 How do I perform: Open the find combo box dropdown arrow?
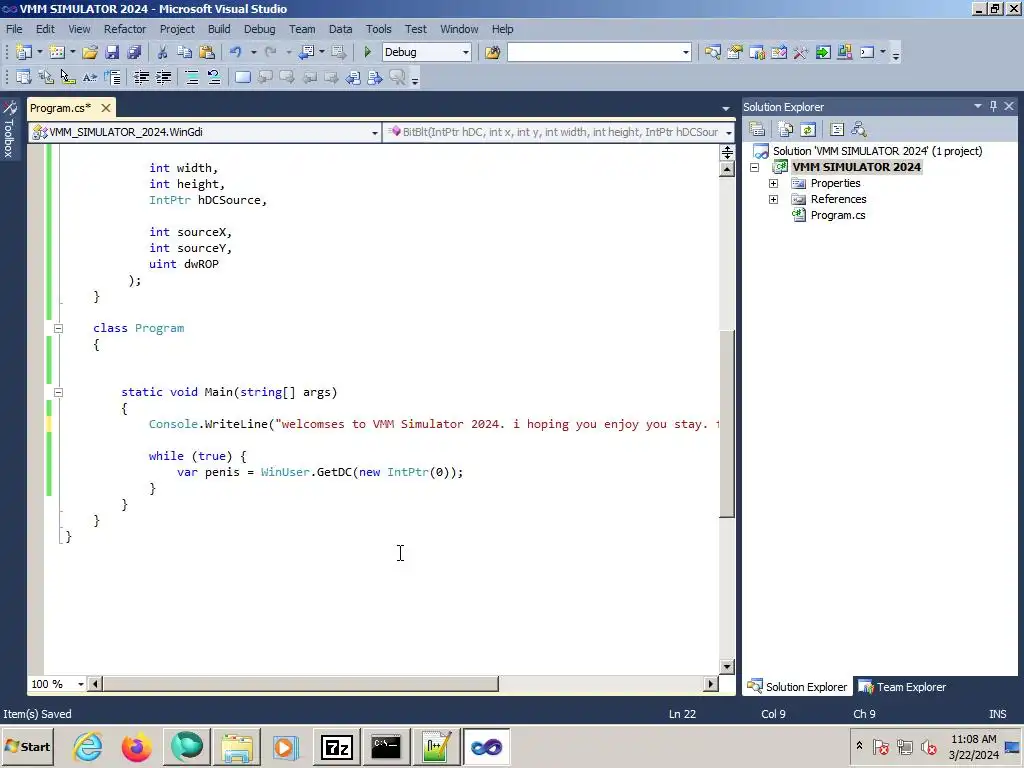click(x=686, y=52)
